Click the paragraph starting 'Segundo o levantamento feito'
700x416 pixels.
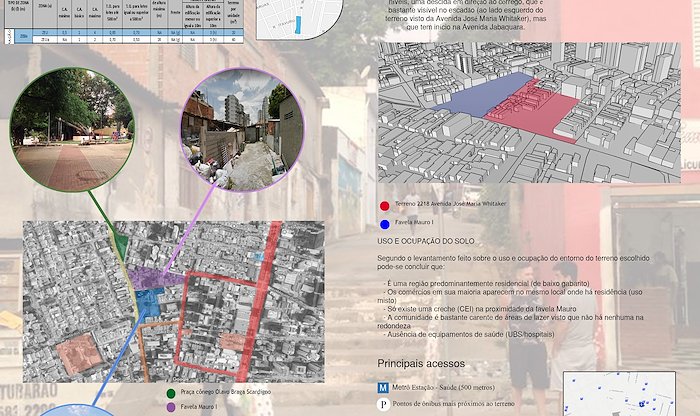pyautogui.click(x=513, y=262)
